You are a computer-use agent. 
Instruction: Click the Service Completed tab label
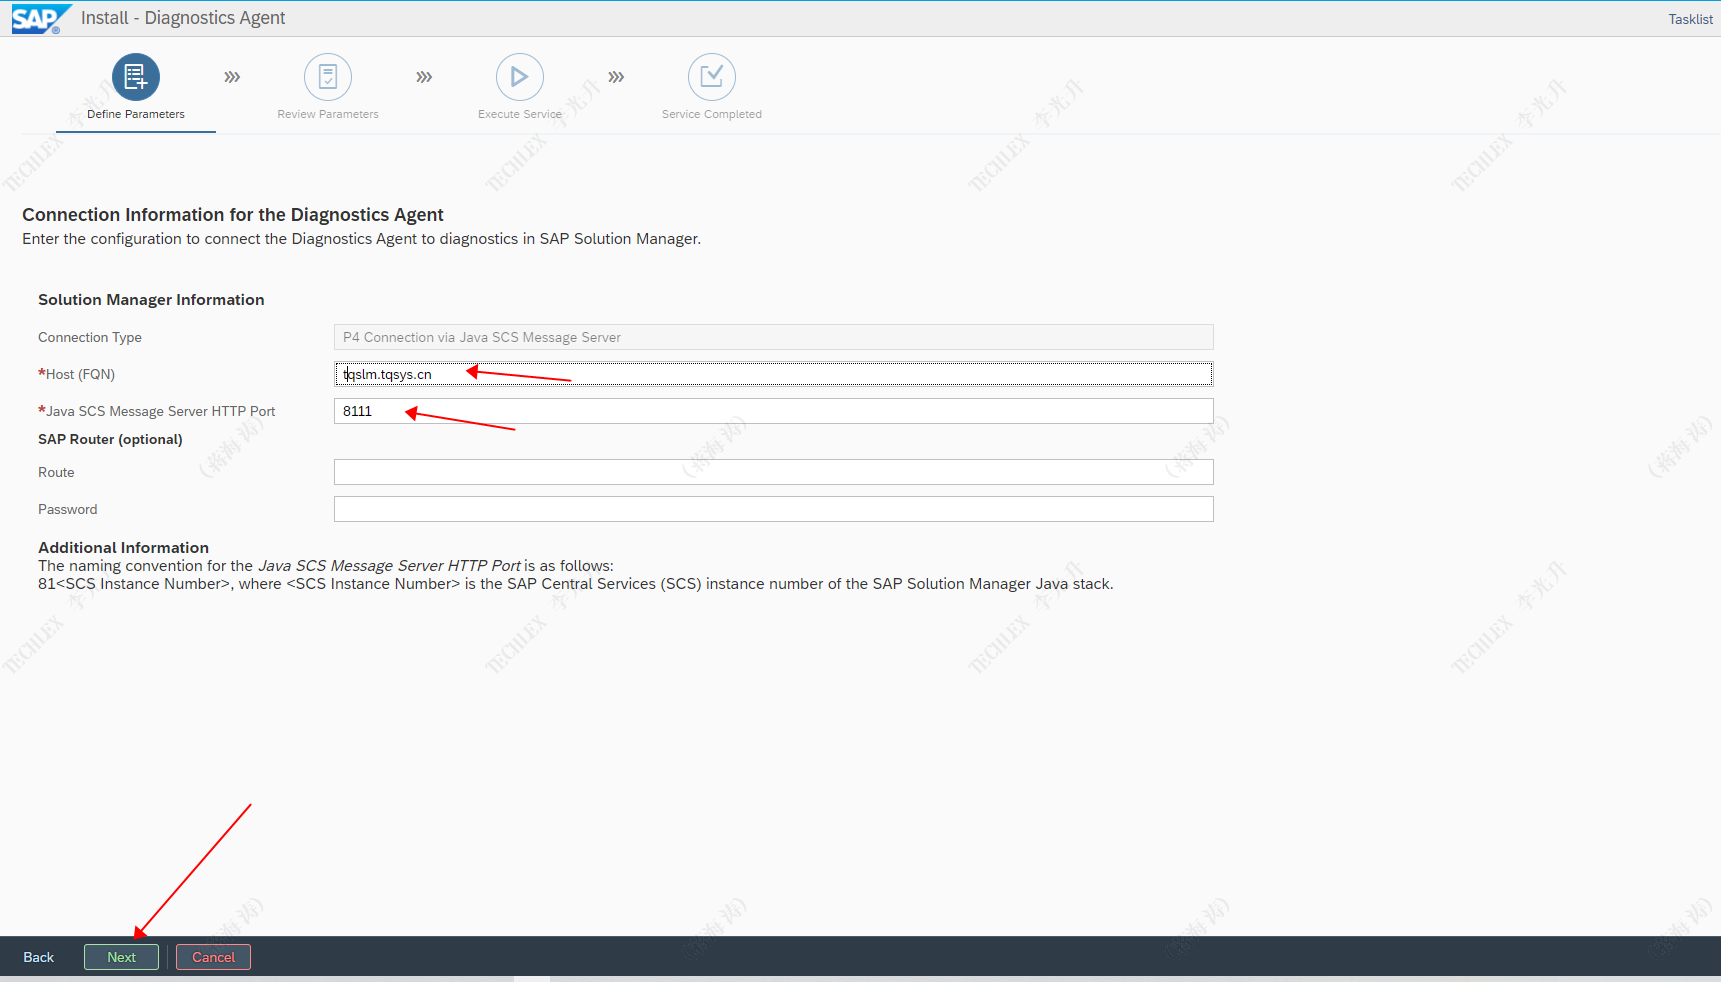(x=712, y=114)
